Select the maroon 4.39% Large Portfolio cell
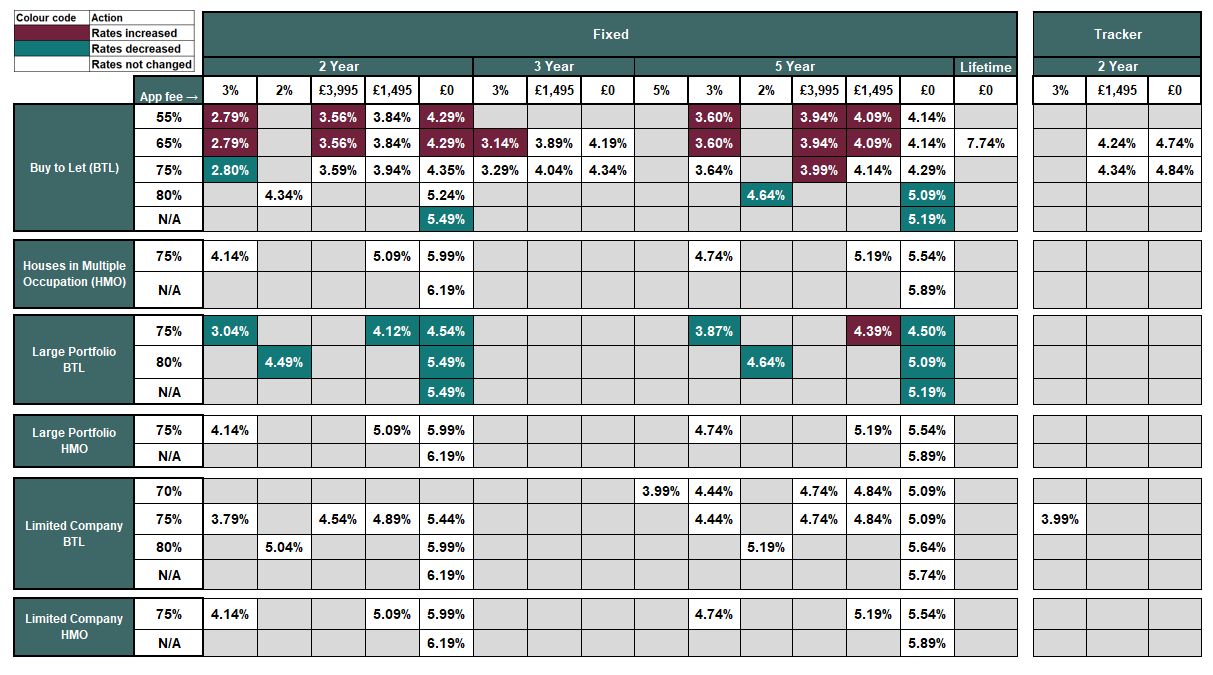Screen dimensions: 1213x675 coord(872,331)
